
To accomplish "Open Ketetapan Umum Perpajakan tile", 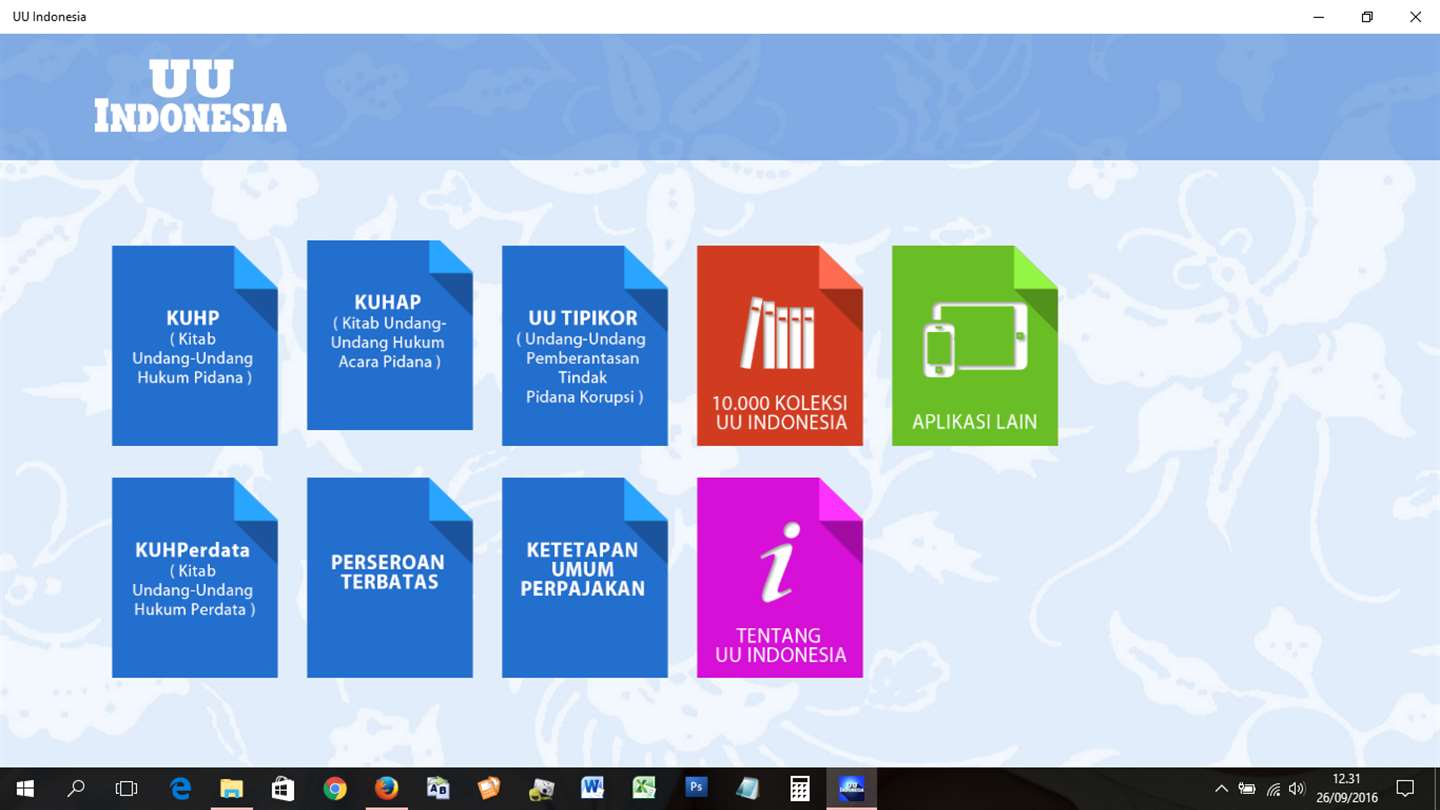I will point(585,578).
